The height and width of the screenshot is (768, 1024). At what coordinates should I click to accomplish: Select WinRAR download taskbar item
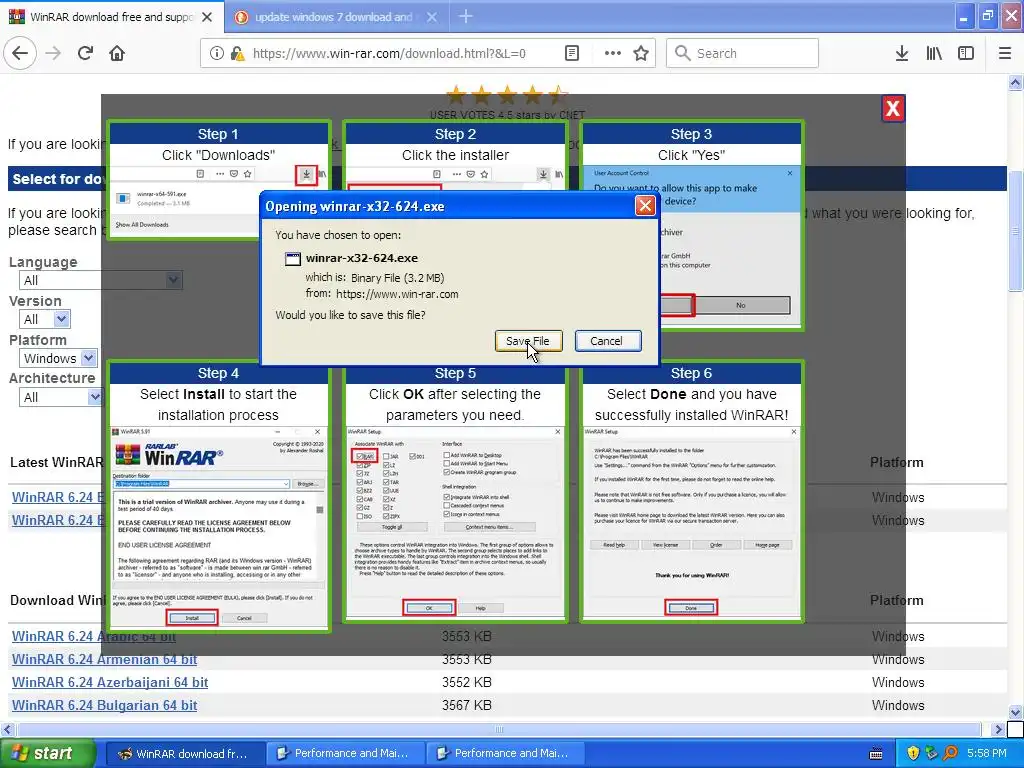184,754
